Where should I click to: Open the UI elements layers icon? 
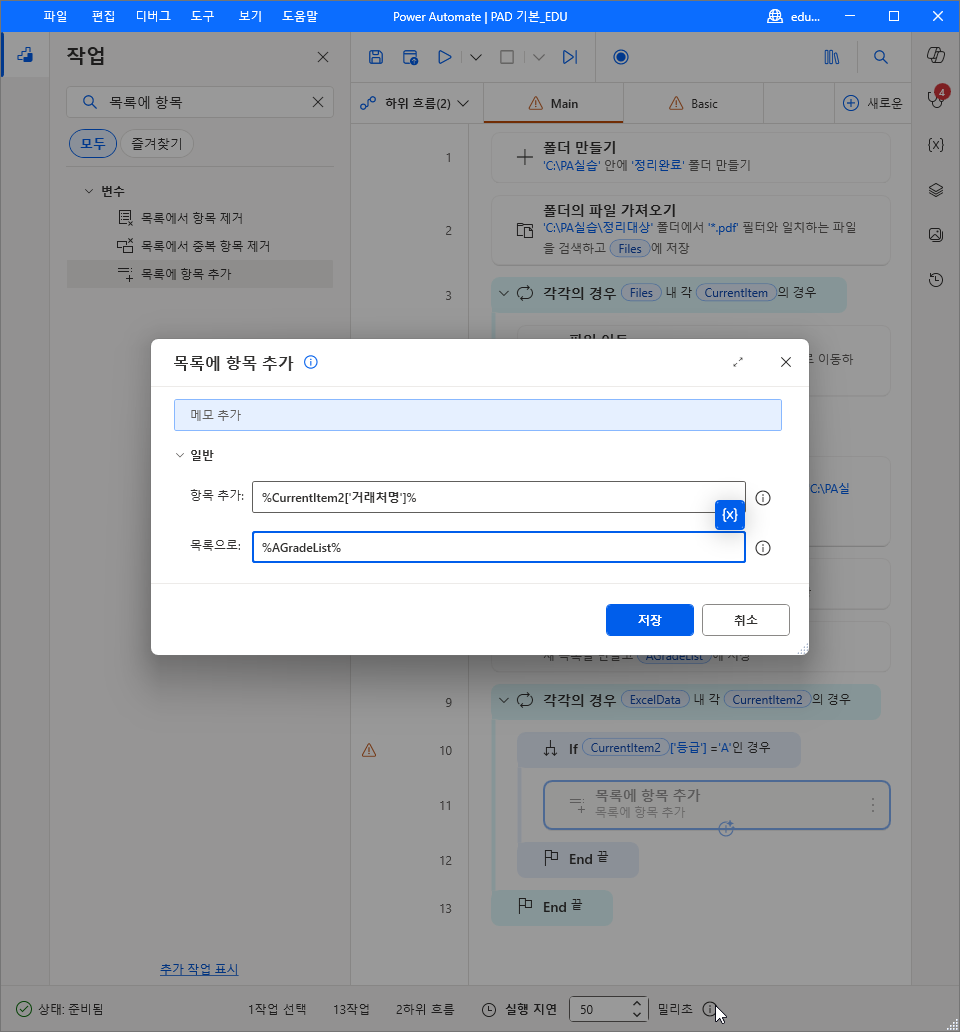(936, 190)
